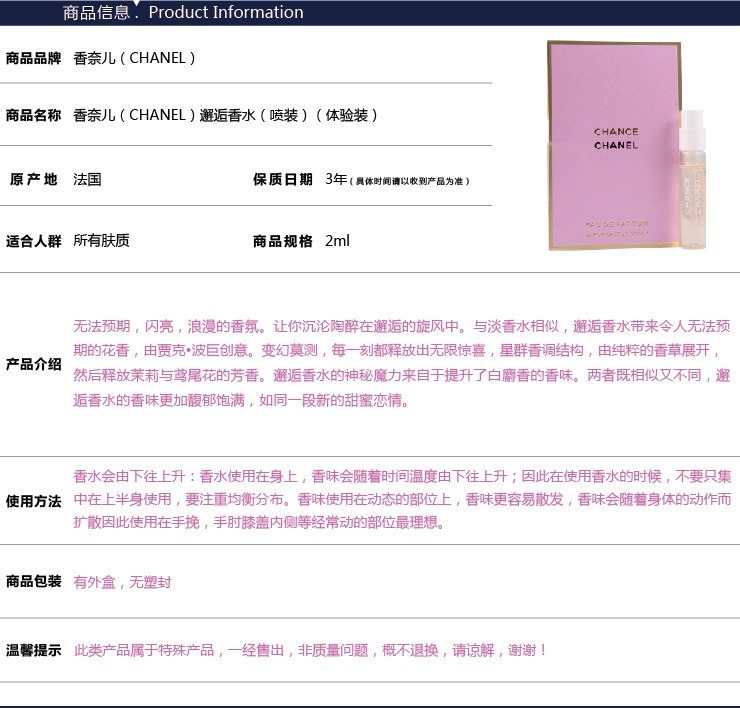Click usage line starting 中在上半身使用
Viewport: 740px width, 708px height.
click(x=402, y=499)
